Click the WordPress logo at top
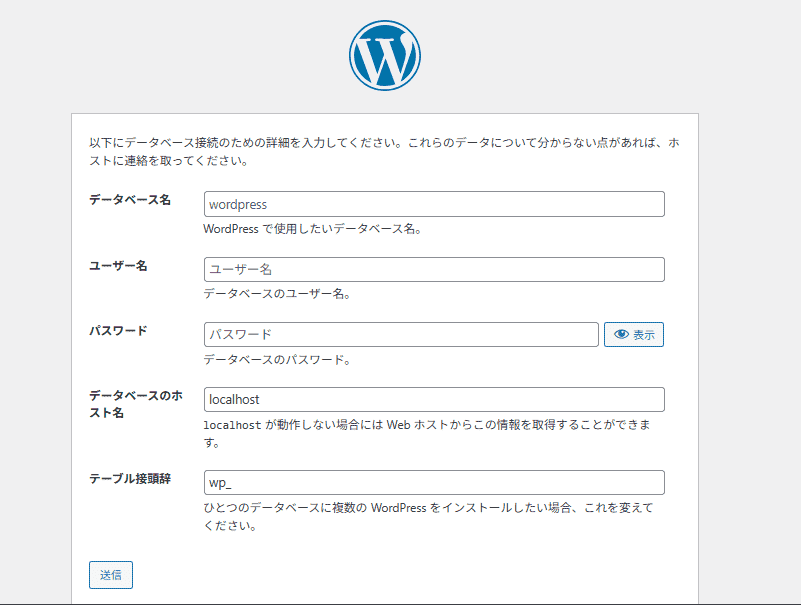The height and width of the screenshot is (605, 801). [385, 54]
